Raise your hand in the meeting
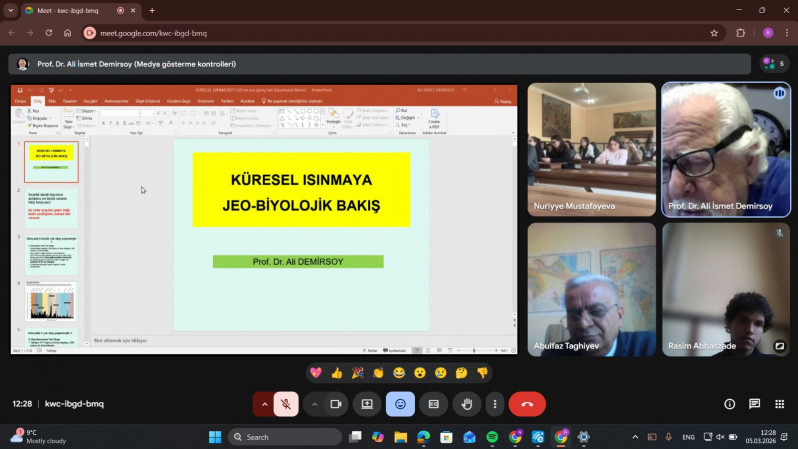Image resolution: width=798 pixels, height=449 pixels. click(467, 404)
